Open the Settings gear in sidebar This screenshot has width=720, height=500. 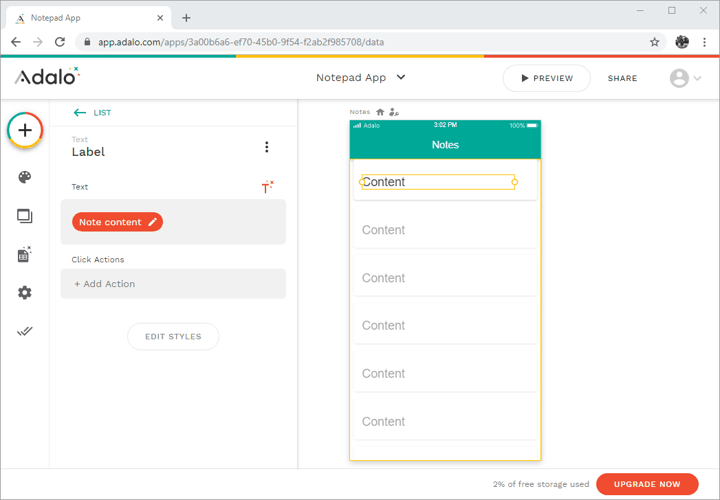pyautogui.click(x=25, y=292)
